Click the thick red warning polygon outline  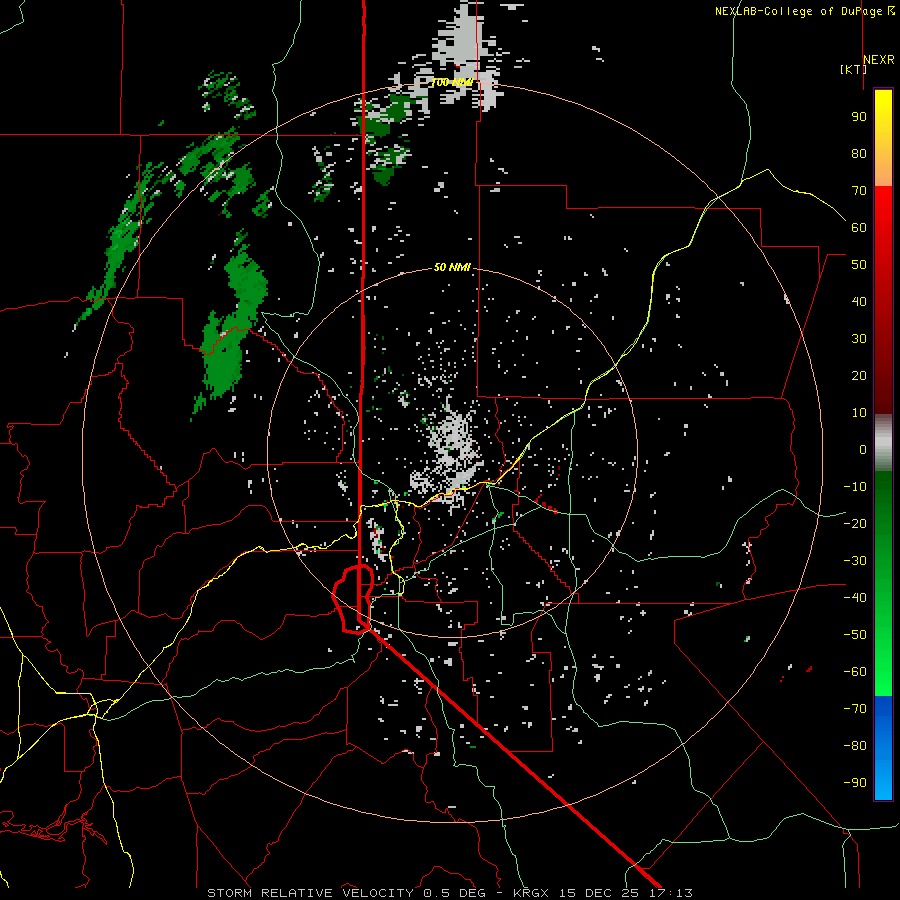[x=353, y=599]
